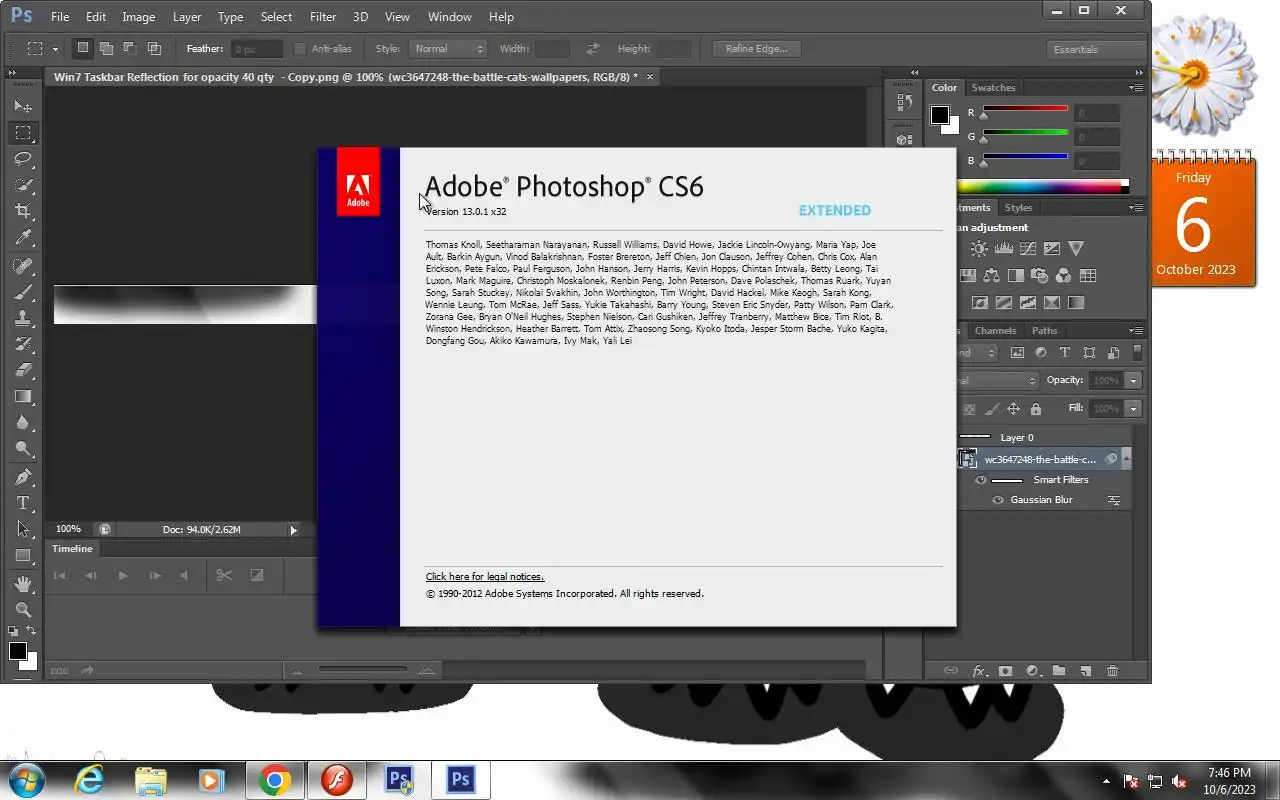Click the Refine Edge button

pos(757,48)
